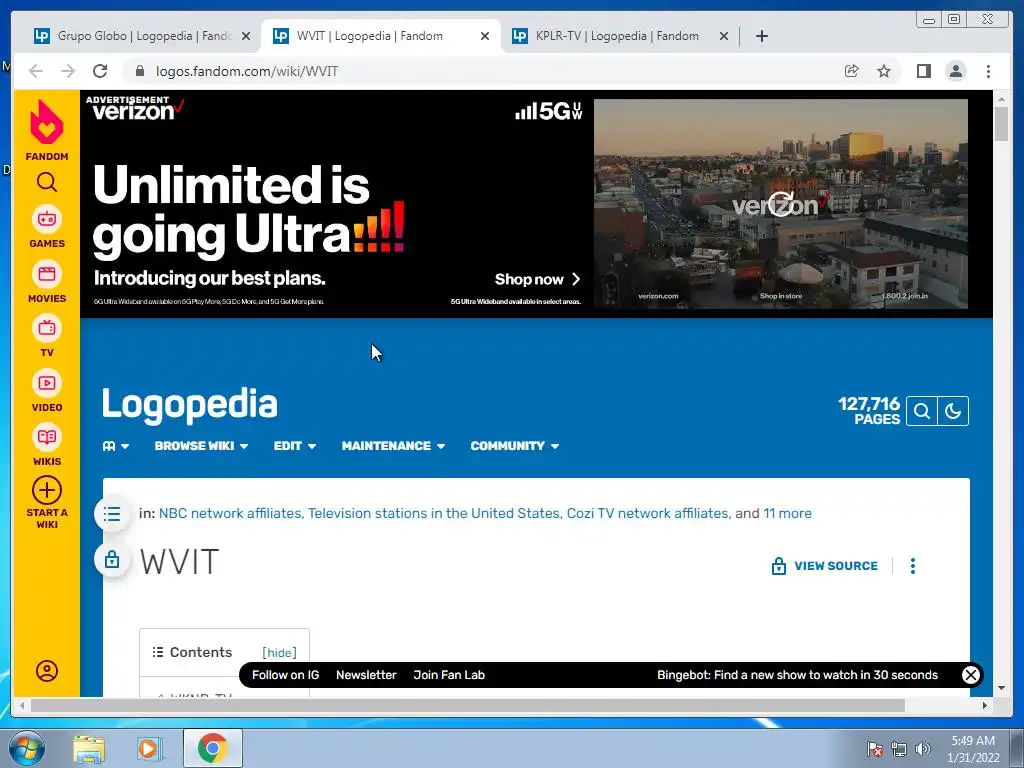1024x768 pixels.
Task: Click the Logopedia wiki title
Action: point(189,404)
